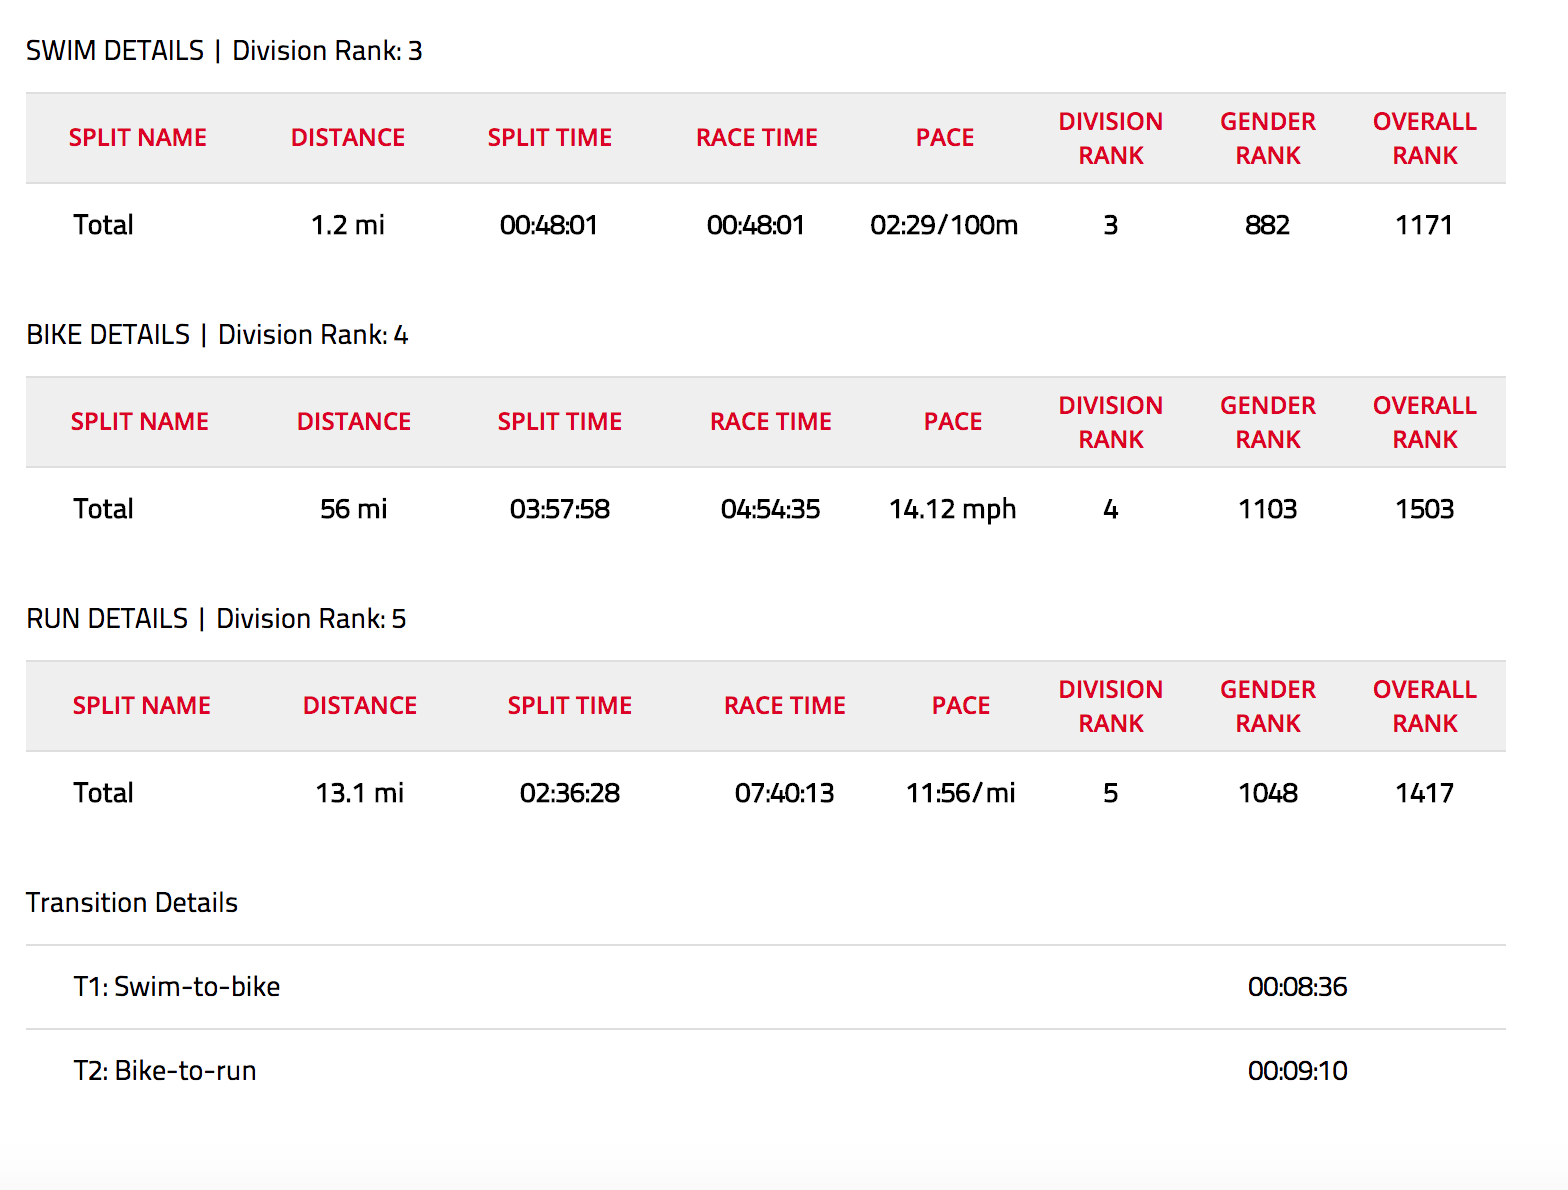
Task: Click the Run Details section heading
Action: 216,619
